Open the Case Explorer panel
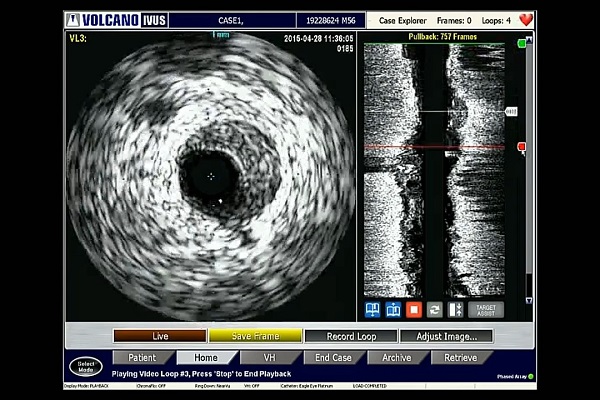This screenshot has width=600, height=400. click(403, 20)
